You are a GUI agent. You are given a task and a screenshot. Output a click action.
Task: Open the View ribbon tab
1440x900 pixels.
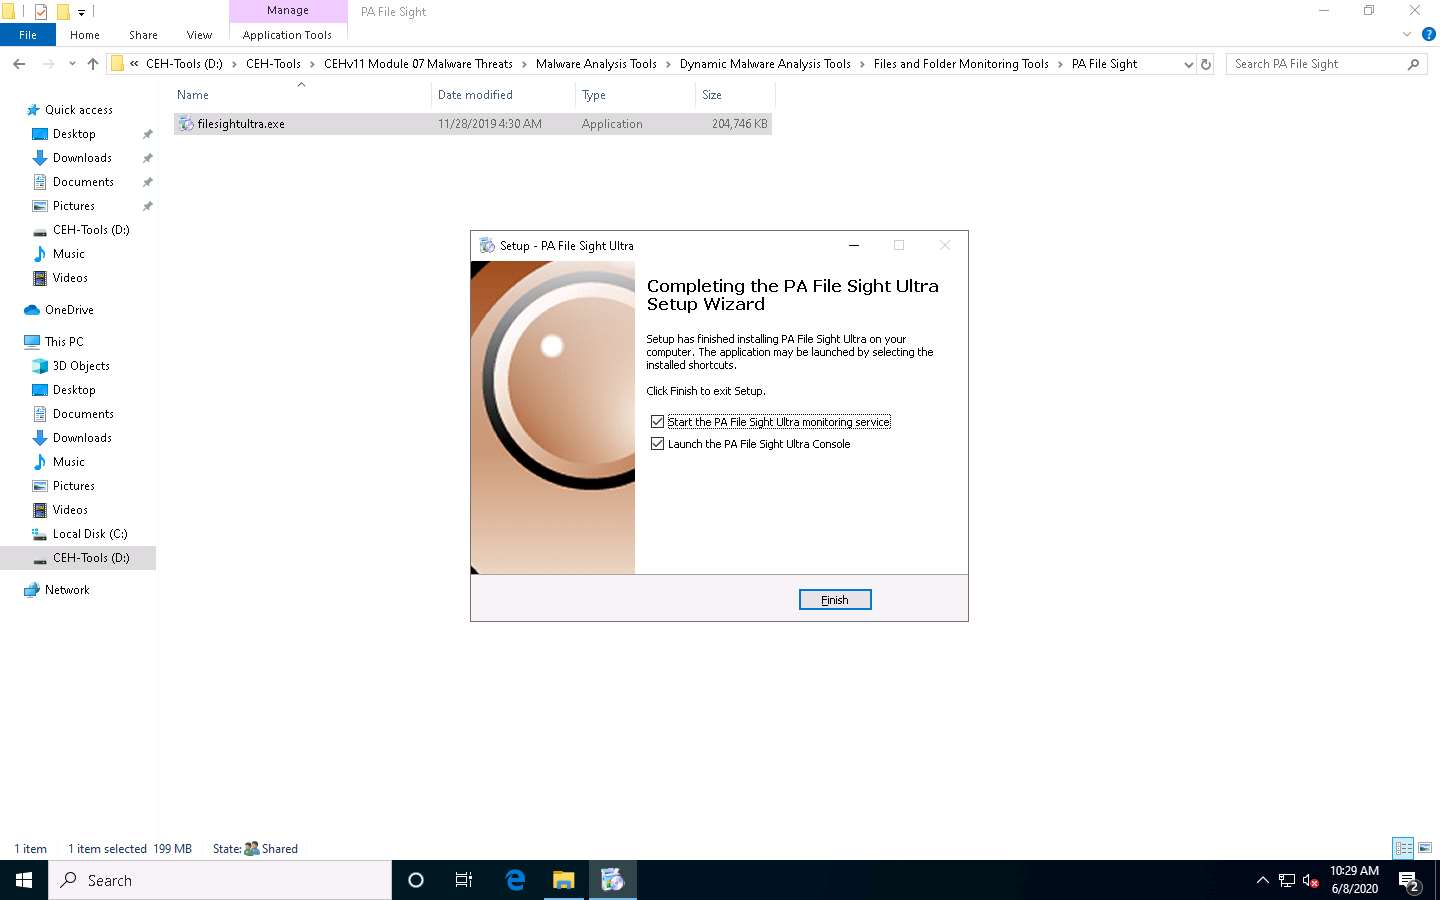(199, 35)
